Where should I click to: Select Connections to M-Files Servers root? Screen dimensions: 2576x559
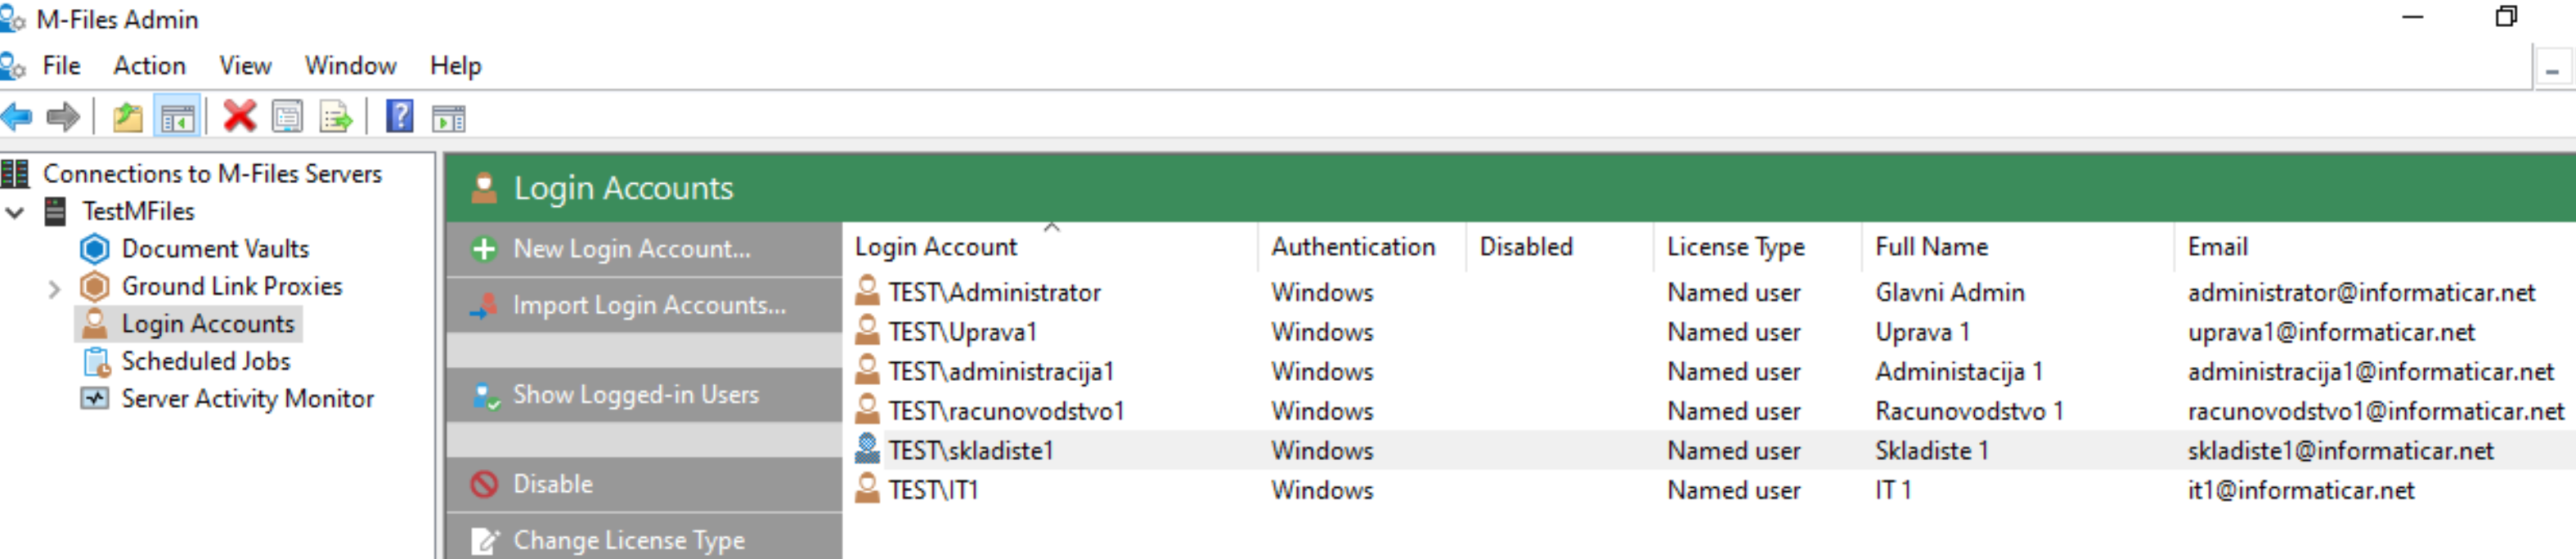212,174
